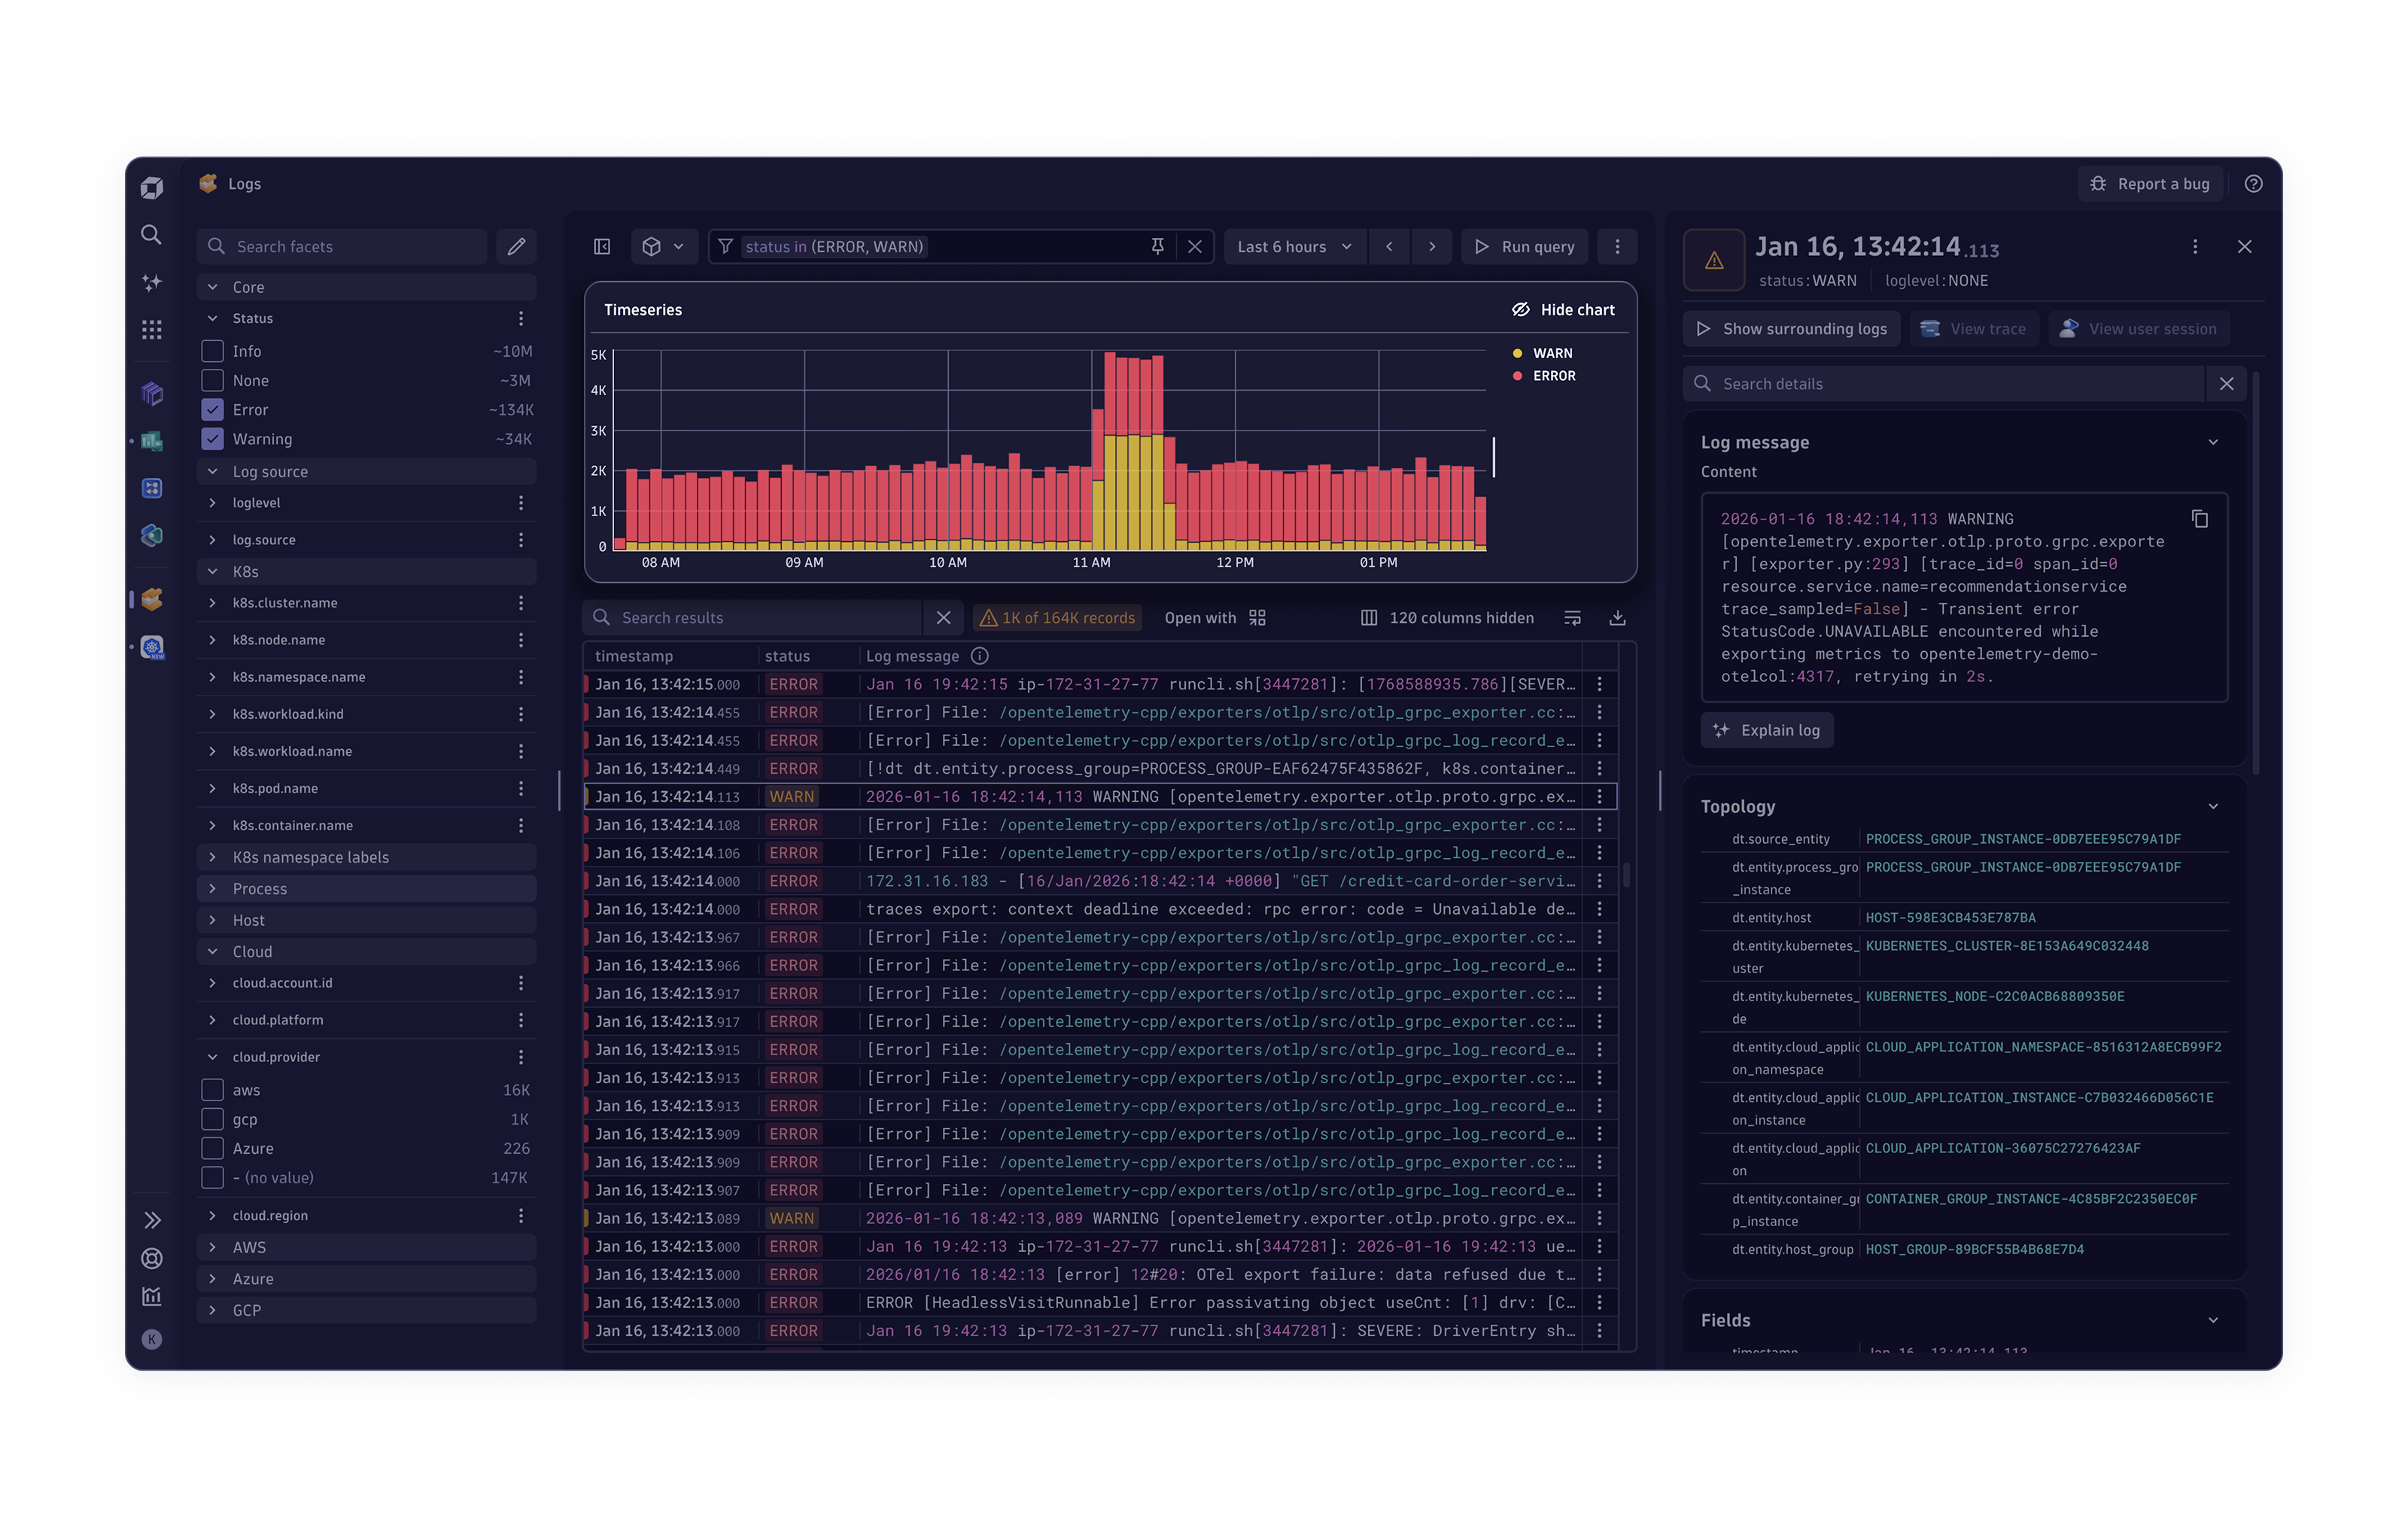This screenshot has width=2408, height=1528.
Task: Download the log results
Action: 1617,618
